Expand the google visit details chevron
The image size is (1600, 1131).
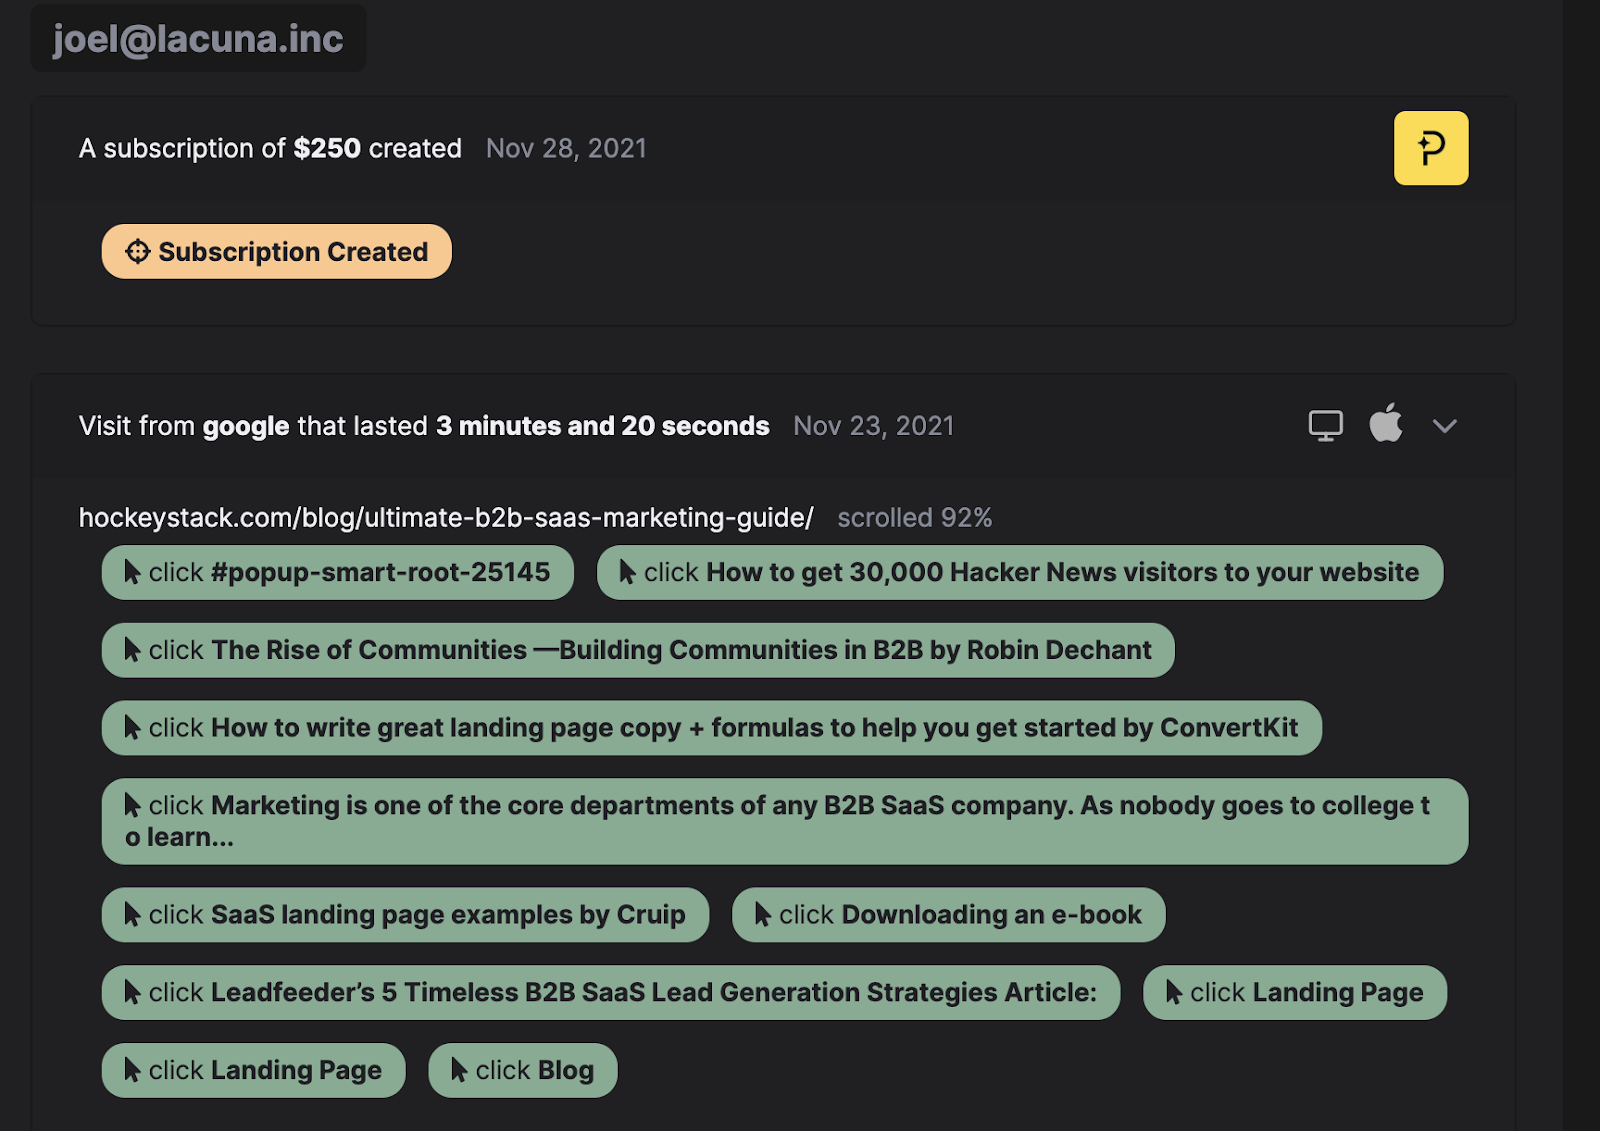(1444, 426)
